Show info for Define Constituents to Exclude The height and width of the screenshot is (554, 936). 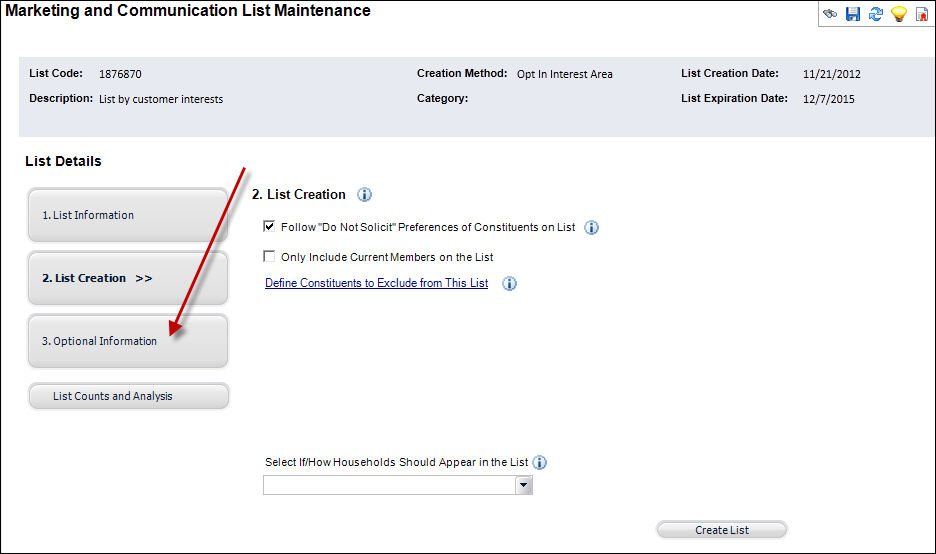point(509,284)
